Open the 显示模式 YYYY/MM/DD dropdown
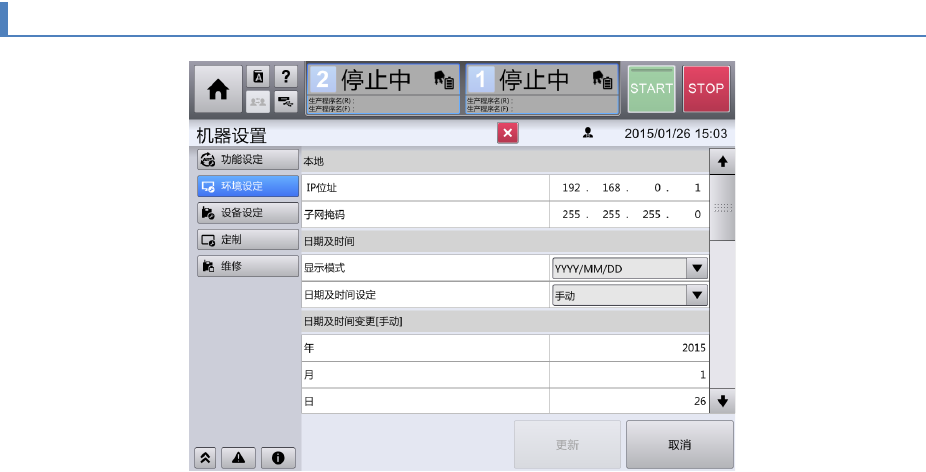926x472 pixels. click(x=629, y=268)
